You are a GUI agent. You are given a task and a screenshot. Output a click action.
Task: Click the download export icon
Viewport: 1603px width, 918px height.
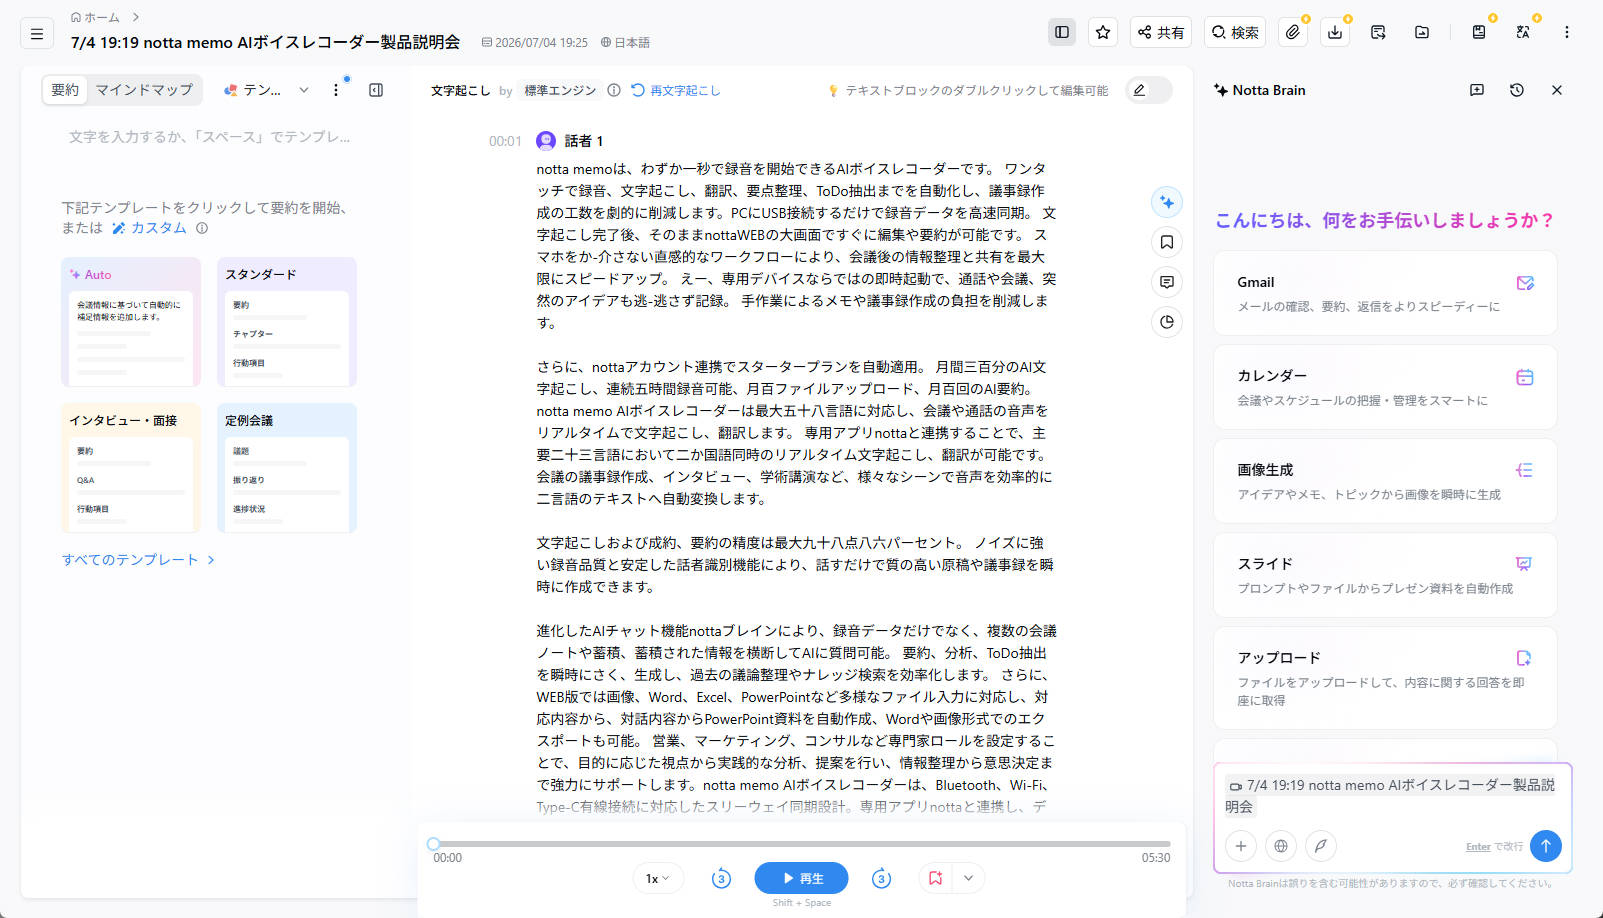click(x=1335, y=32)
